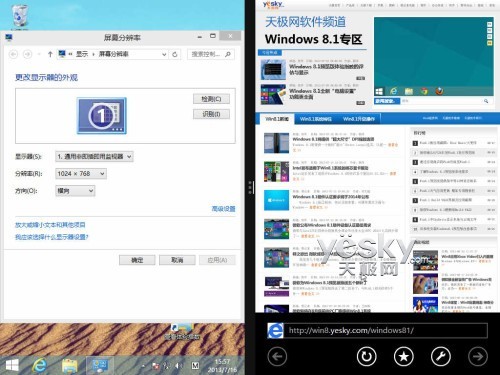500x375 pixels.
Task: Click the 天极网软件频道 heading link
Action: pyautogui.click(x=305, y=22)
